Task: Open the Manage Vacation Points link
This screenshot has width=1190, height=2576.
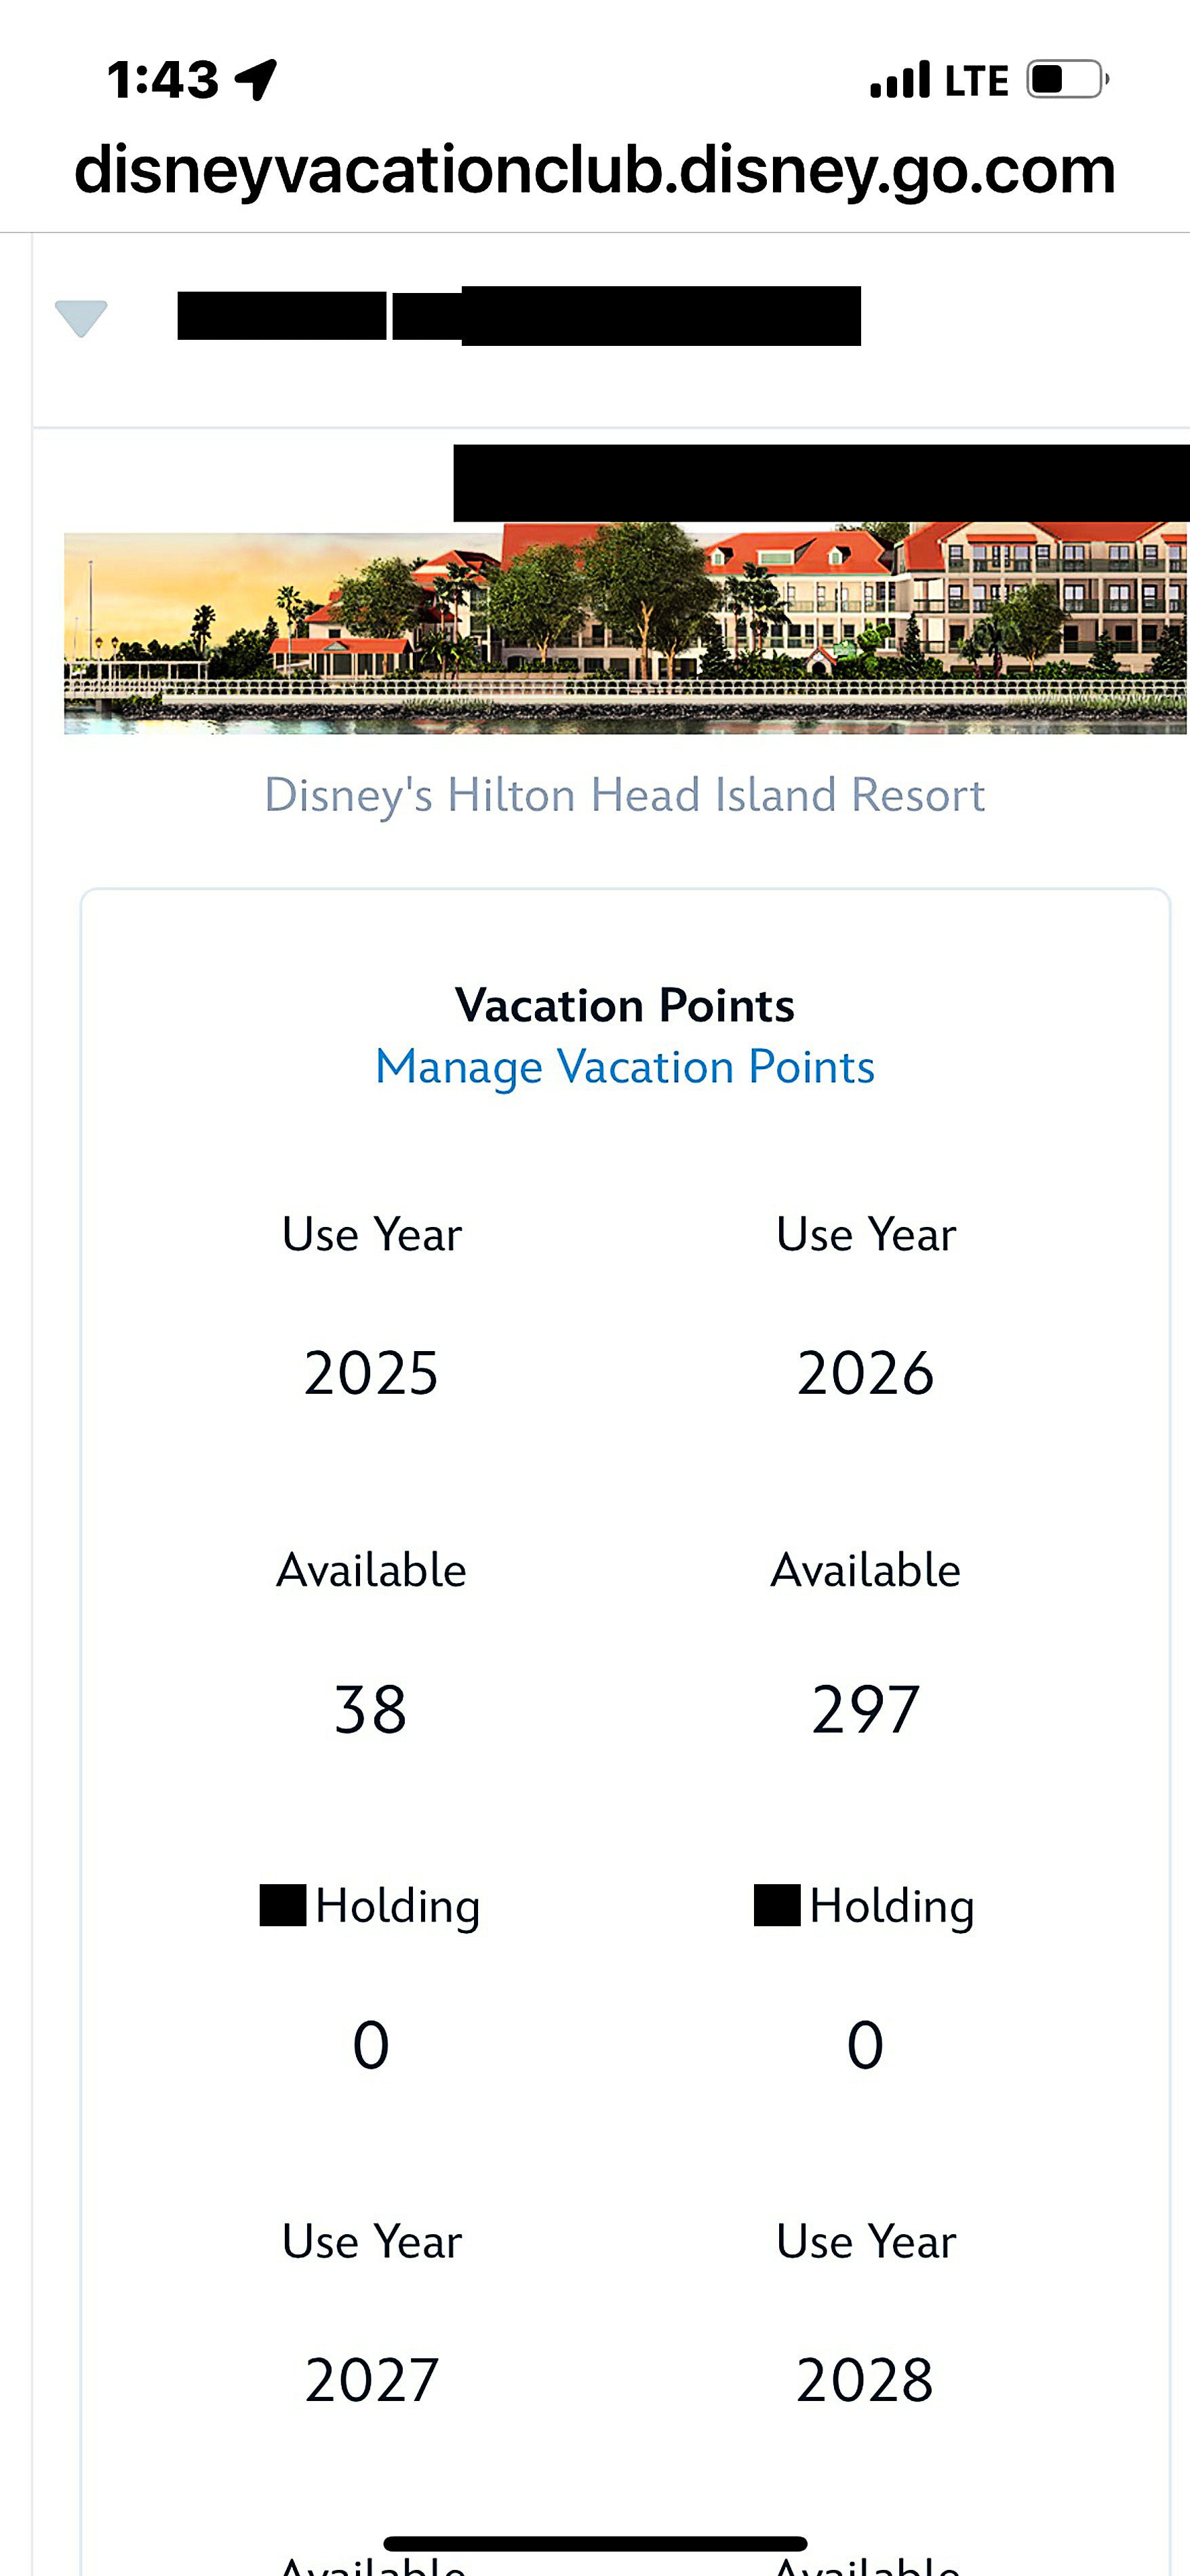Action: [625, 1067]
